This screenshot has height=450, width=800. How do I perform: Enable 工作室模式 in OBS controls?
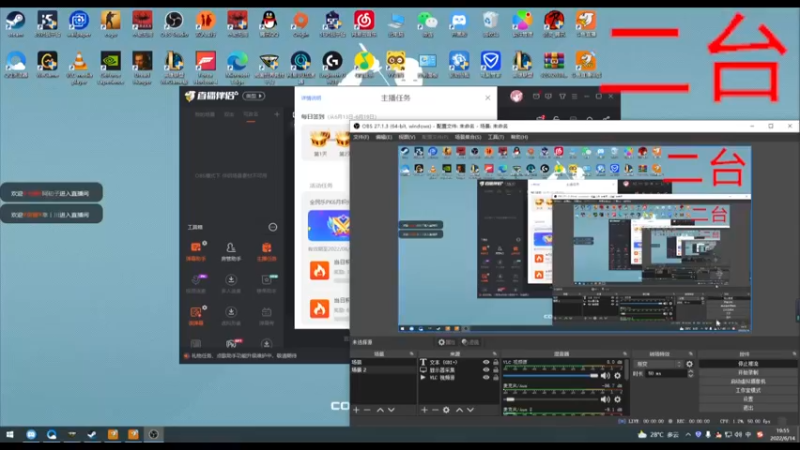pyautogui.click(x=747, y=390)
